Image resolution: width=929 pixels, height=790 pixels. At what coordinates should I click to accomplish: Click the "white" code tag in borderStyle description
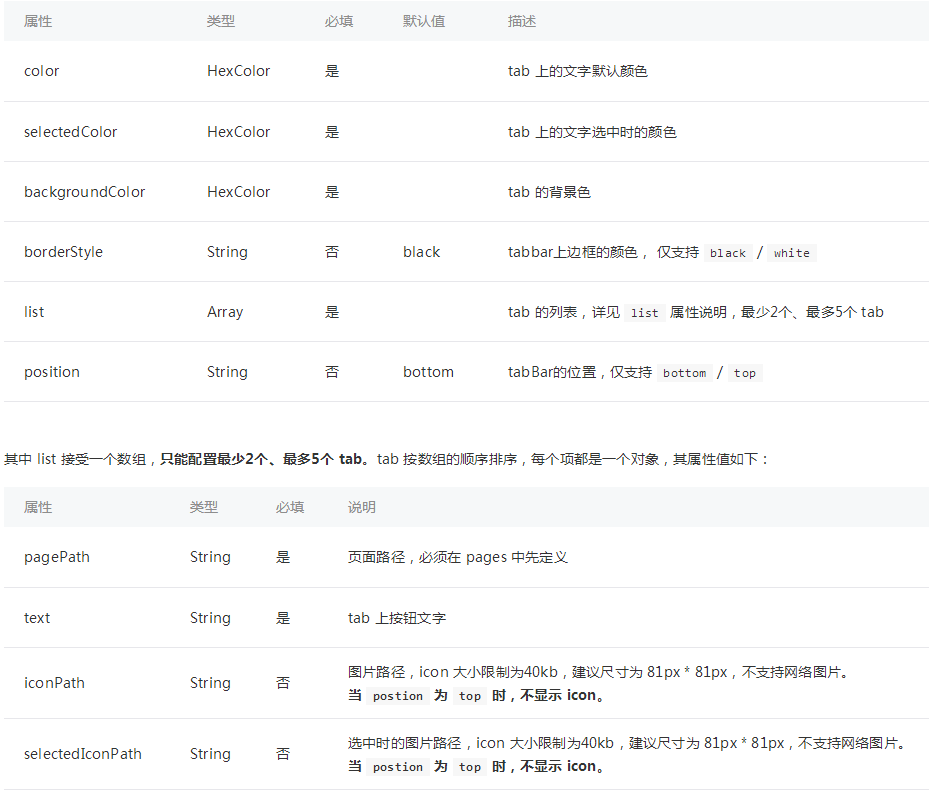click(791, 253)
